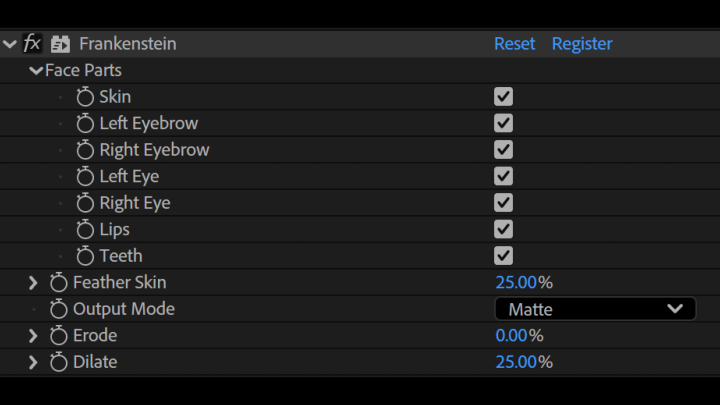Toggle the Lips stopwatch
The height and width of the screenshot is (405, 720).
coord(85,230)
